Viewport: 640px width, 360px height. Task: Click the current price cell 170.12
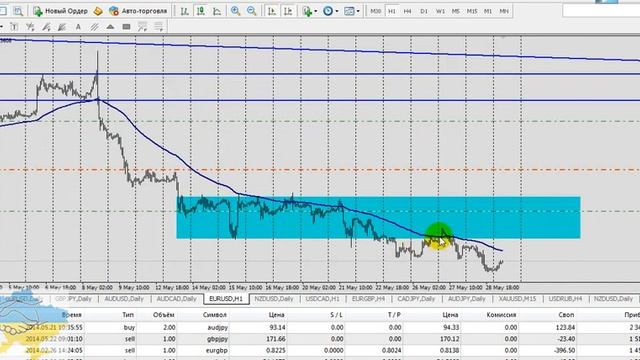(450, 339)
